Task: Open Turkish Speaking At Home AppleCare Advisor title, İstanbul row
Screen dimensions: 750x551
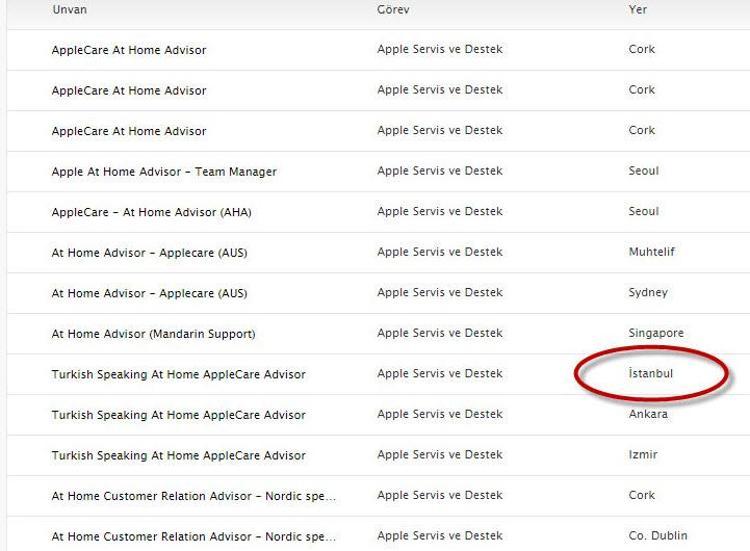Action: pos(178,375)
